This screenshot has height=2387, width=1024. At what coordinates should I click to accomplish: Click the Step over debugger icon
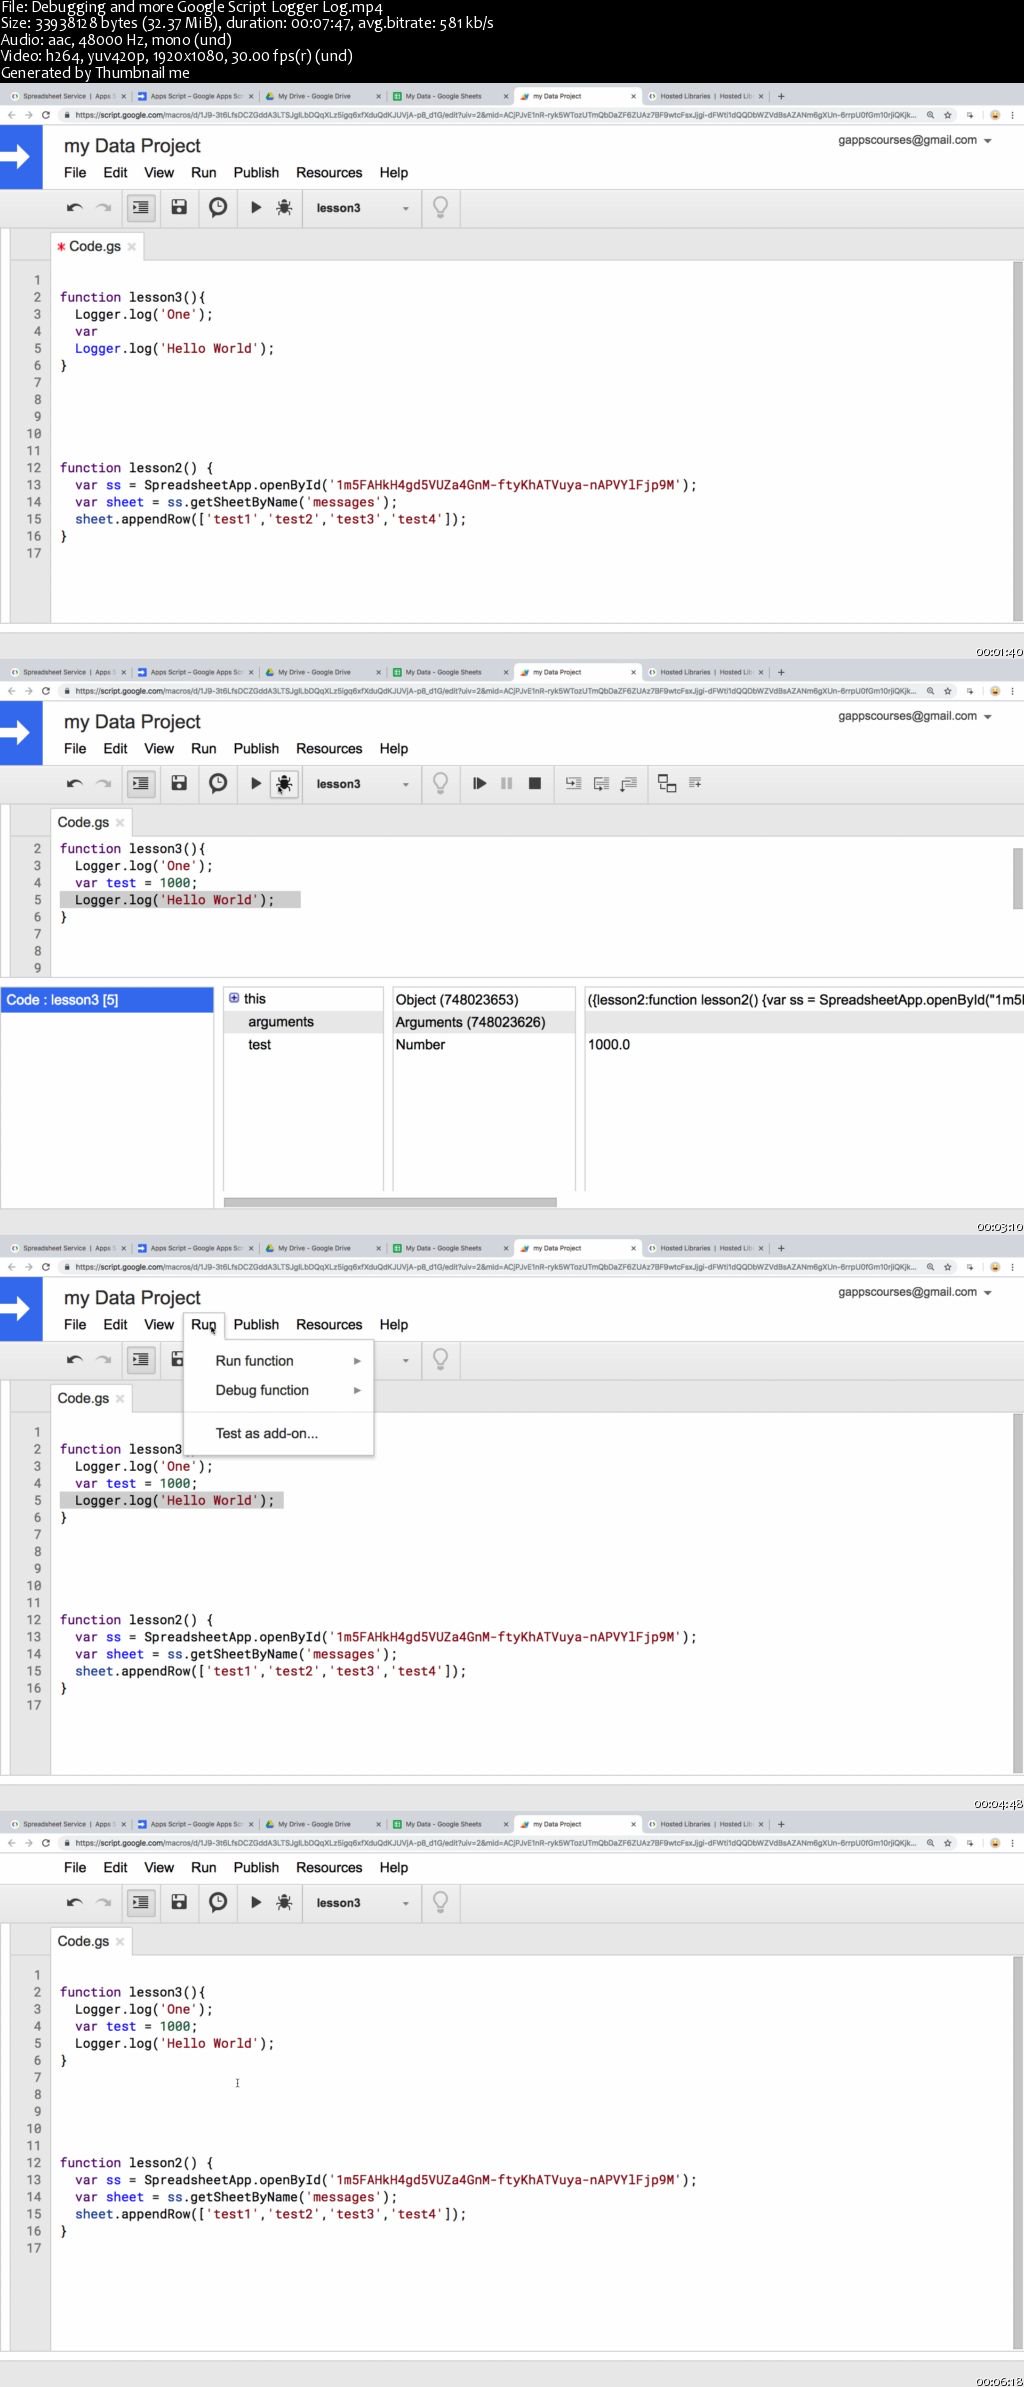click(601, 784)
